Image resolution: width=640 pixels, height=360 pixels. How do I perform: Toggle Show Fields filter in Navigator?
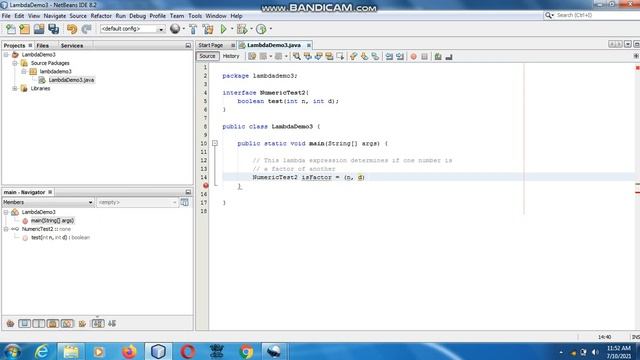tap(24, 324)
